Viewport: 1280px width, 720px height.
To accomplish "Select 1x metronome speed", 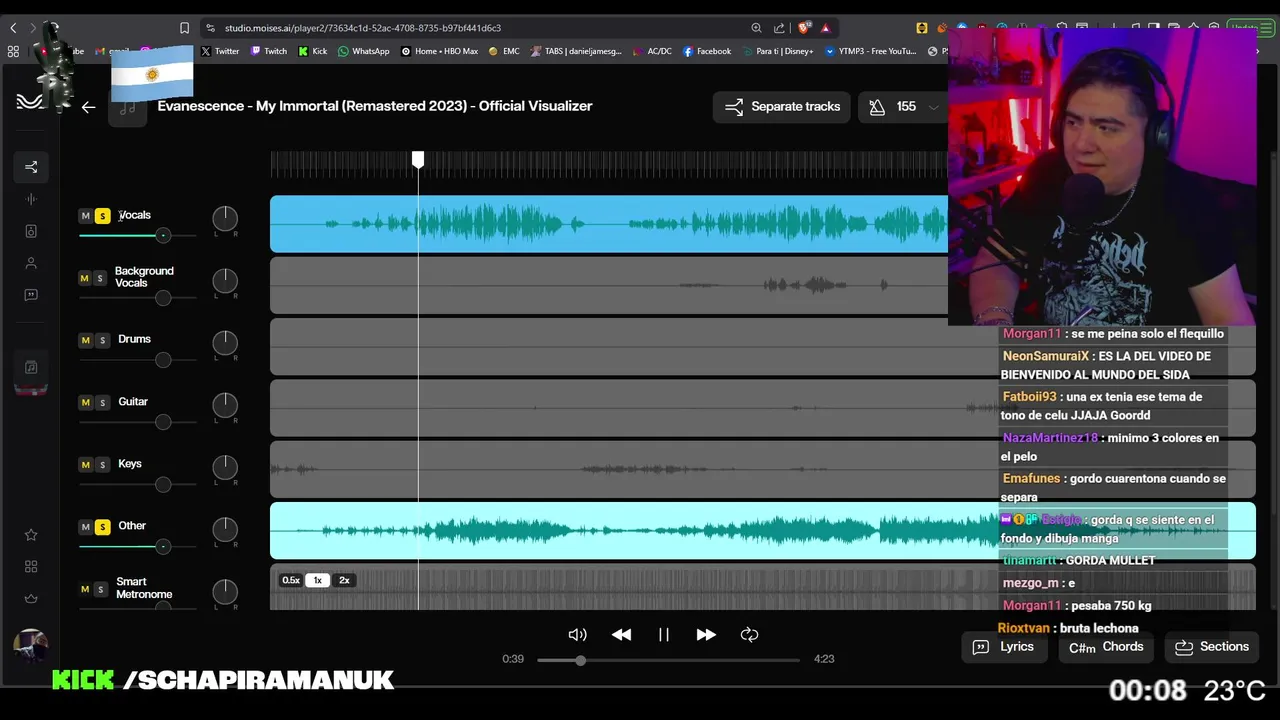I will click(317, 580).
